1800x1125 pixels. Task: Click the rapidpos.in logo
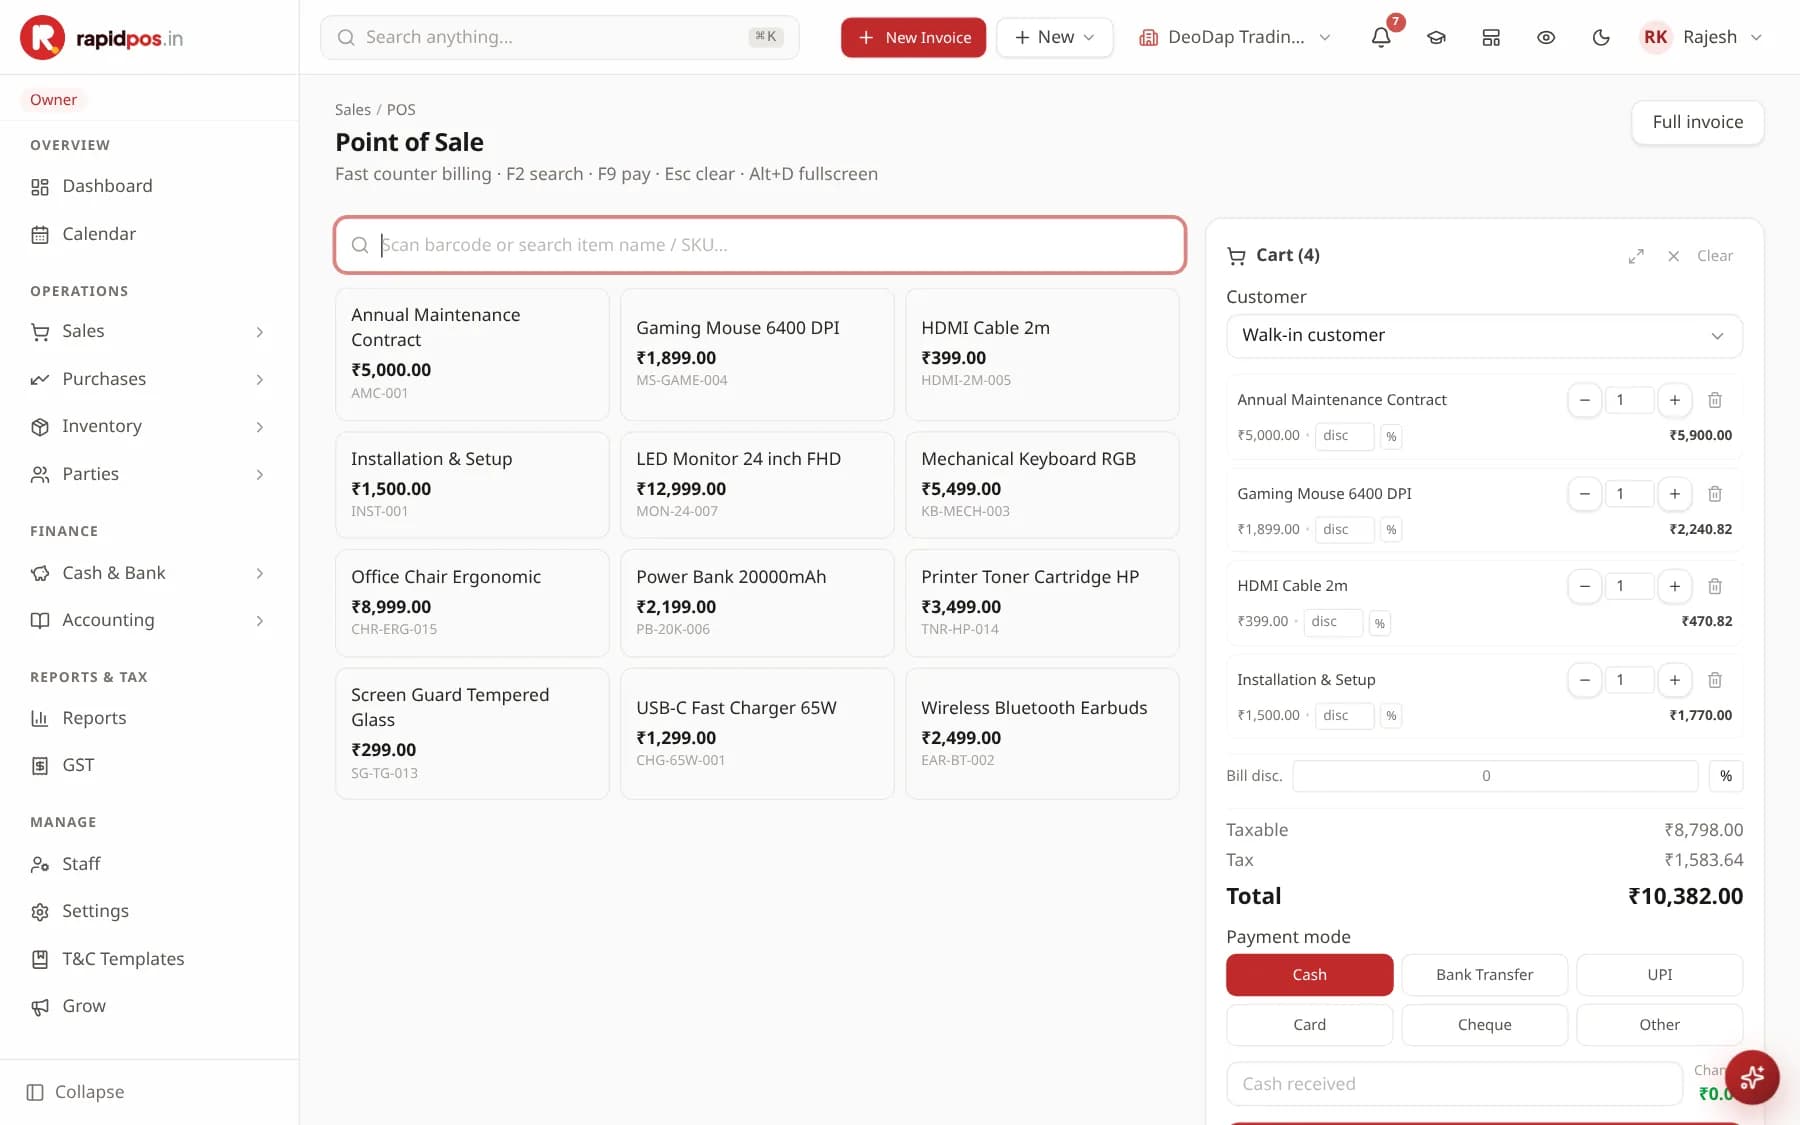pyautogui.click(x=101, y=38)
